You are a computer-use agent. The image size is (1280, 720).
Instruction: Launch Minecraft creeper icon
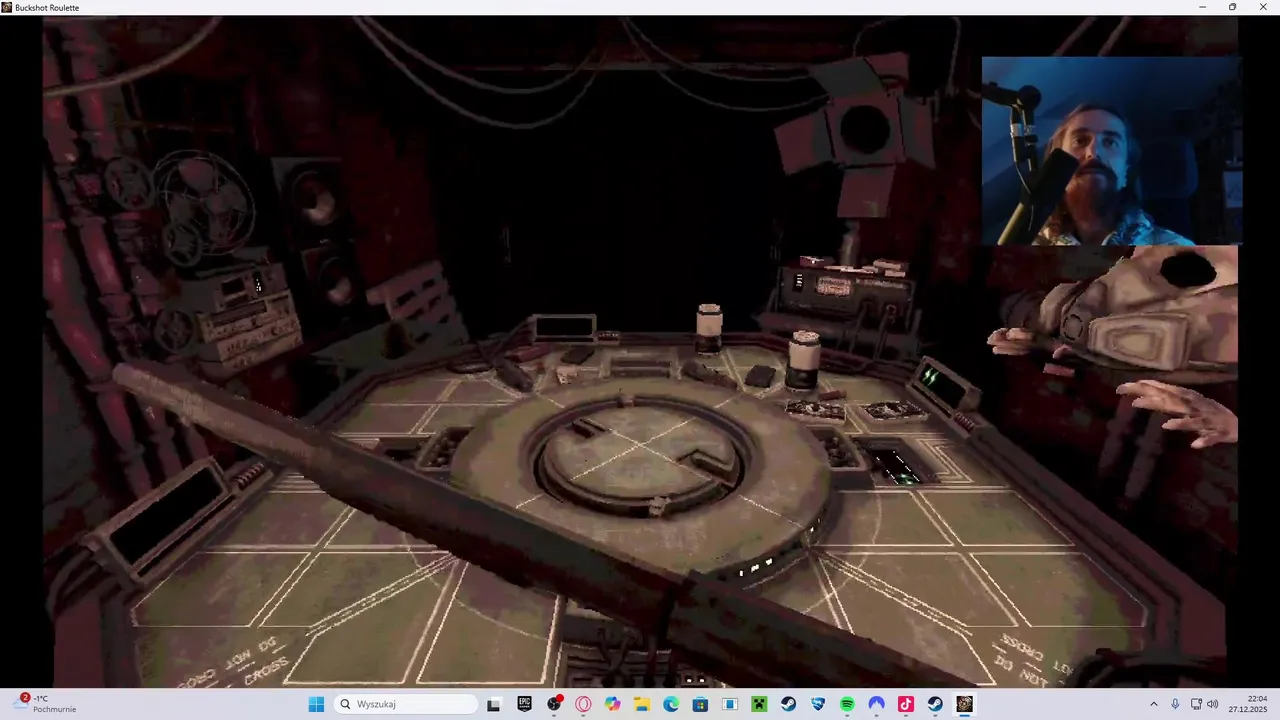759,704
